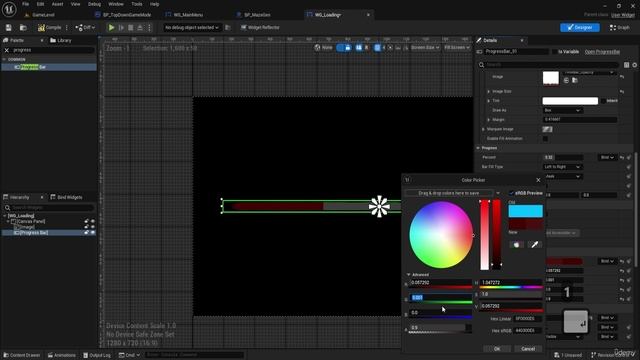Click on the color wheel
640x360 pixels.
click(441, 235)
